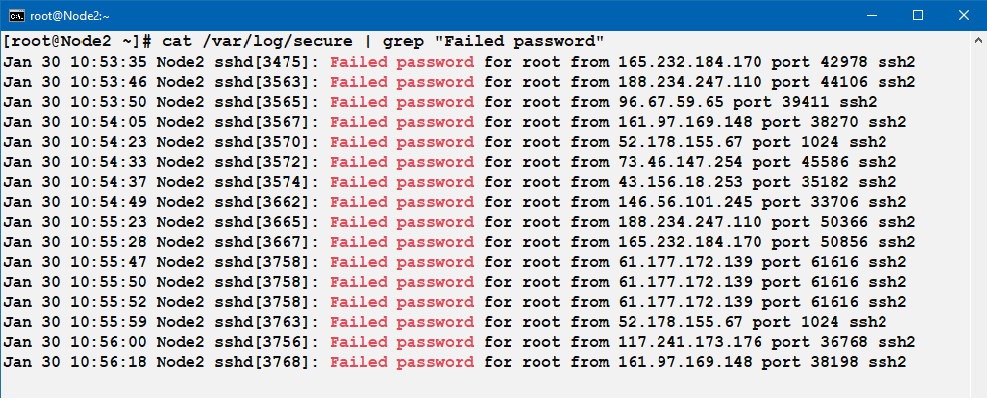The image size is (987, 400).
Task: Click IP 146.56.101.245 in the log
Action: [x=685, y=202]
